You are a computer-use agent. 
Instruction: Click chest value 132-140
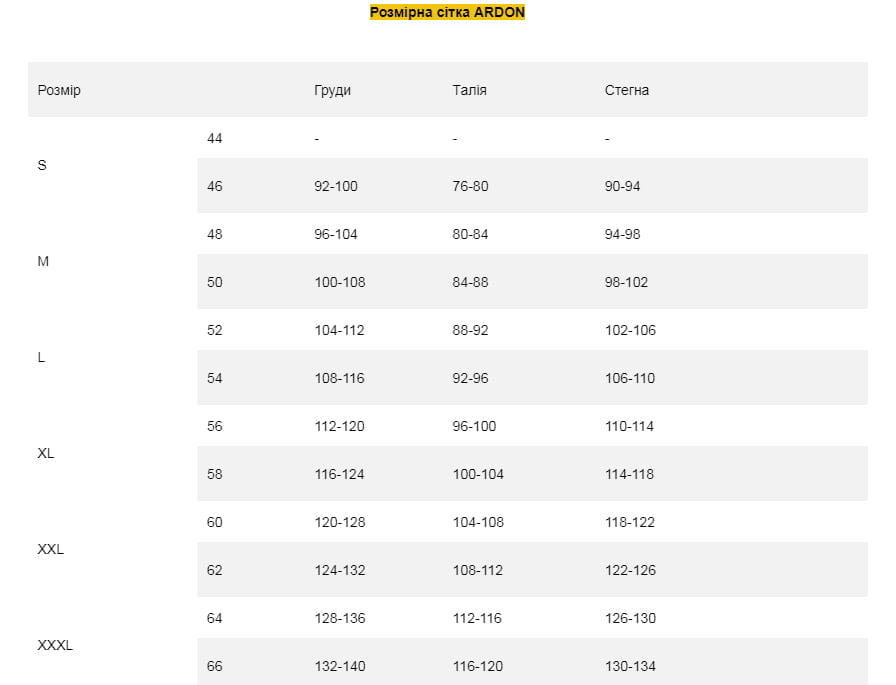[340, 666]
